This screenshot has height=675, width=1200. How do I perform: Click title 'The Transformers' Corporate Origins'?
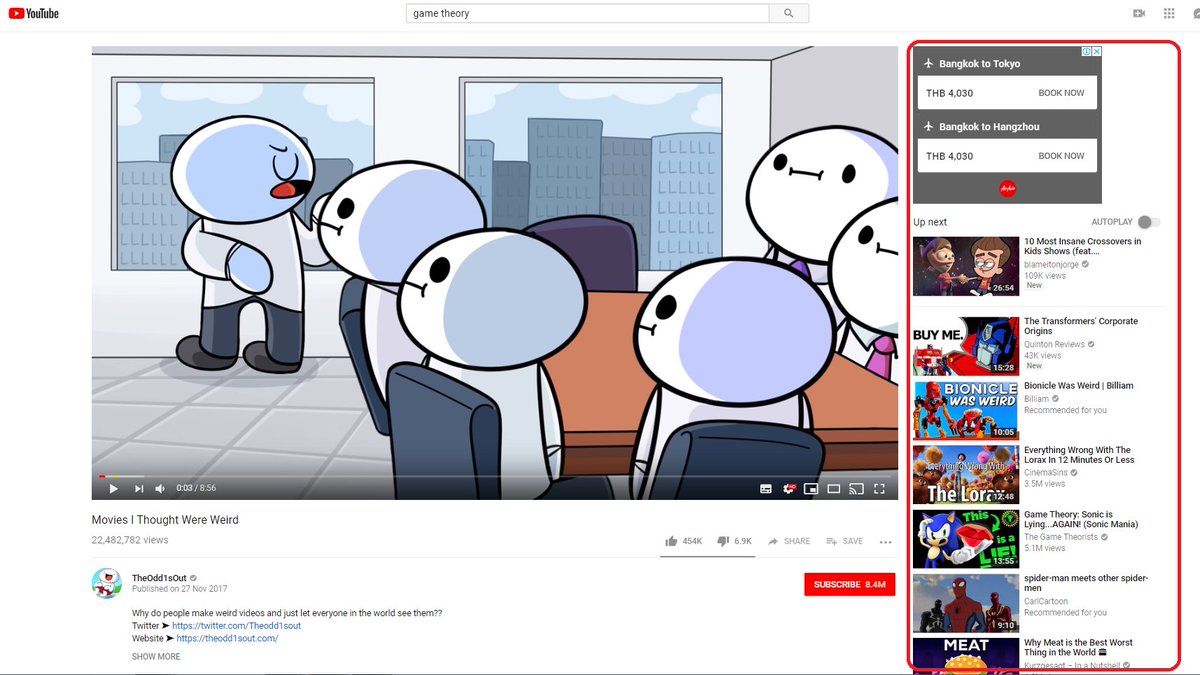[x=1081, y=326]
